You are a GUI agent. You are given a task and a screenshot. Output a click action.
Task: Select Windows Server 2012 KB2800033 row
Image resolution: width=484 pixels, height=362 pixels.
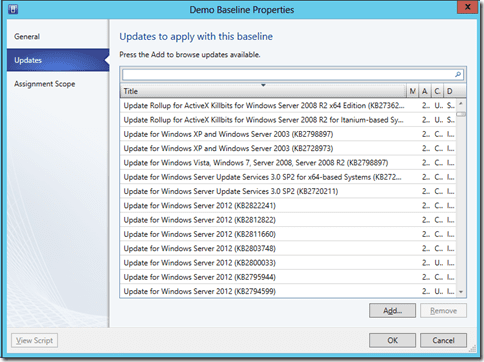pos(288,263)
